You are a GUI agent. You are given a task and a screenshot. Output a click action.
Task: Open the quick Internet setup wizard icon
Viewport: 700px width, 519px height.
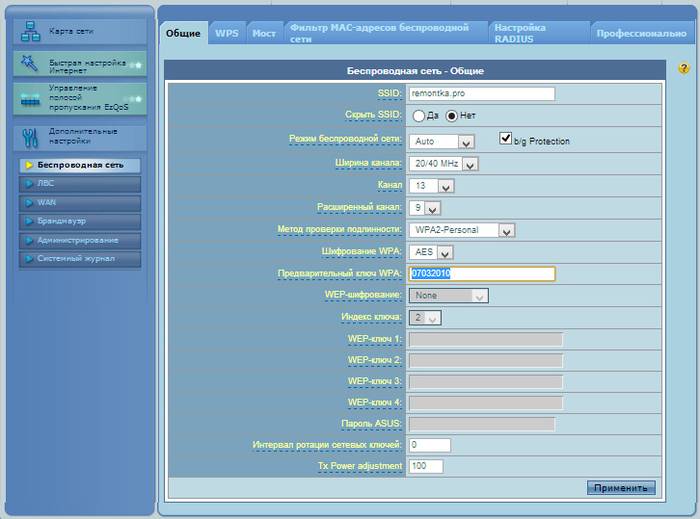tap(30, 65)
